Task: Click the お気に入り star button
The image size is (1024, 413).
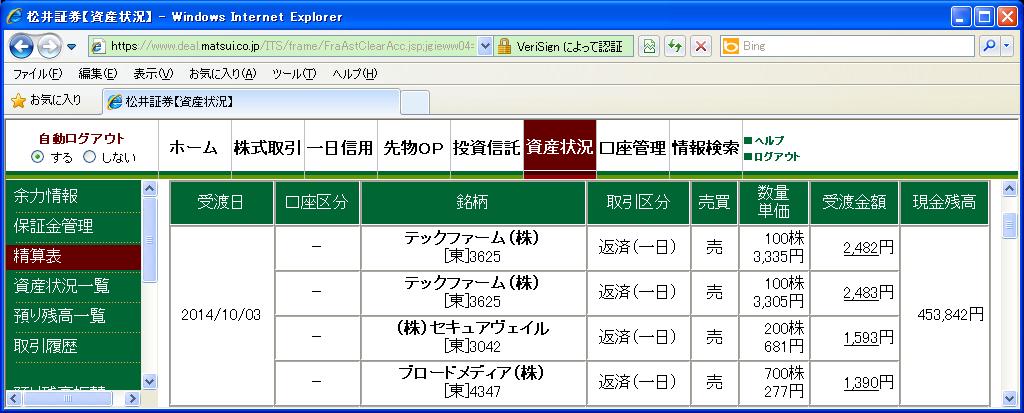Action: click(x=46, y=100)
